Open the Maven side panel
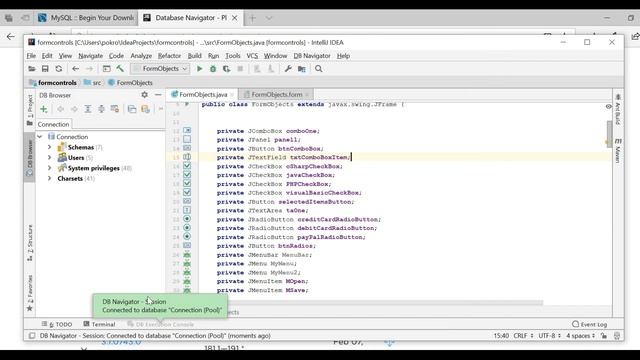Viewport: 640px width, 360px height. pyautogui.click(x=618, y=151)
